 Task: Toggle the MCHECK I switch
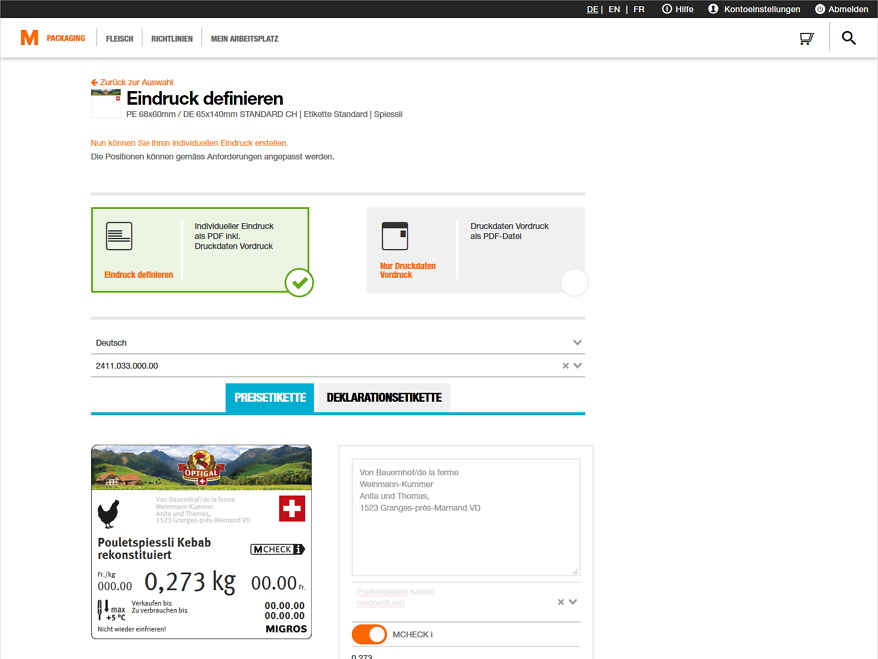tap(369, 634)
